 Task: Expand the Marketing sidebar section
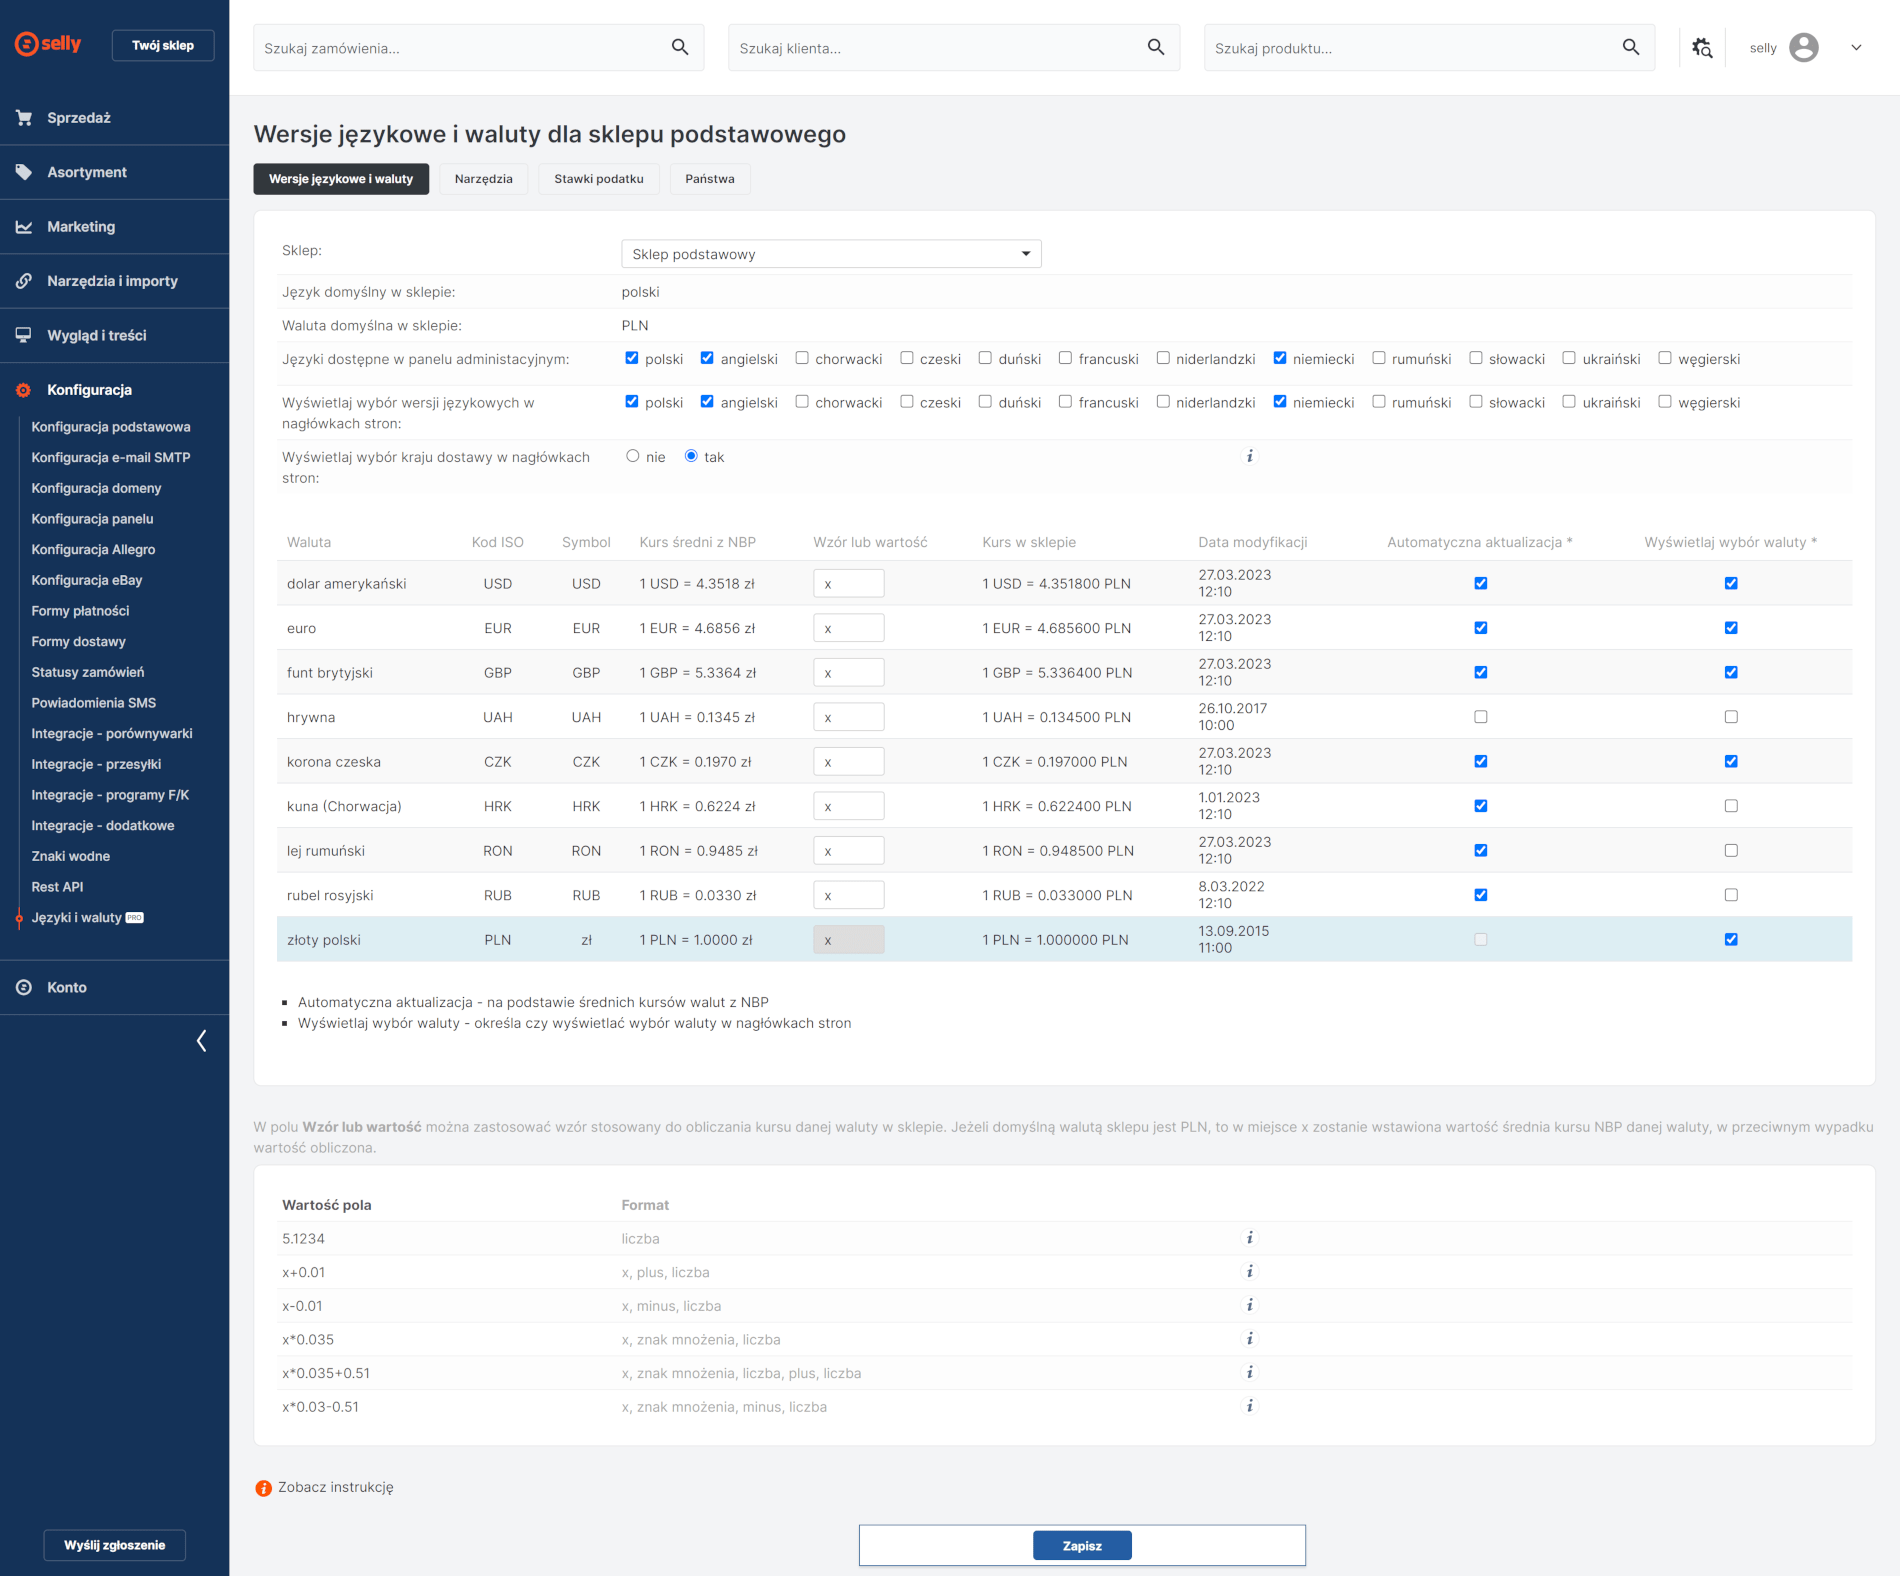click(114, 227)
